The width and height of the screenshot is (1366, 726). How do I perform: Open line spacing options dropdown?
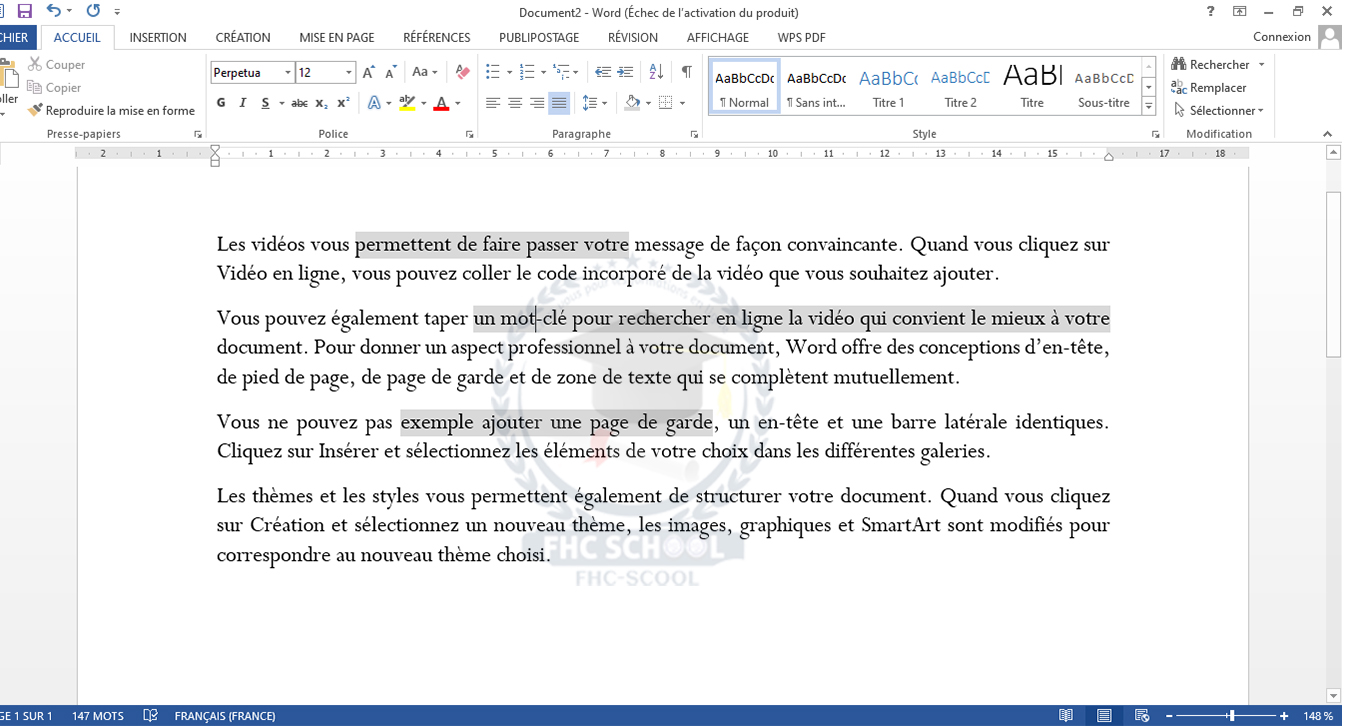click(594, 103)
